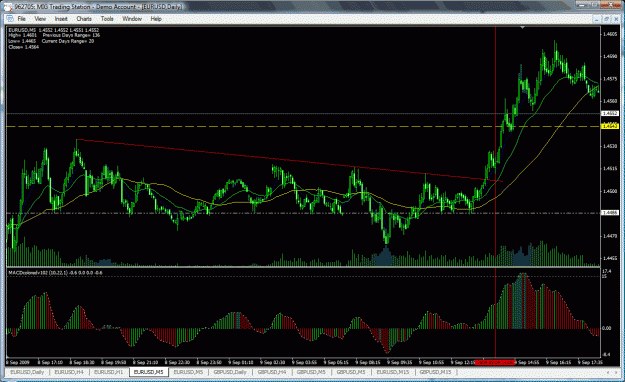Restore the inner chart window
The height and width of the screenshot is (382, 625).
pyautogui.click(x=606, y=19)
